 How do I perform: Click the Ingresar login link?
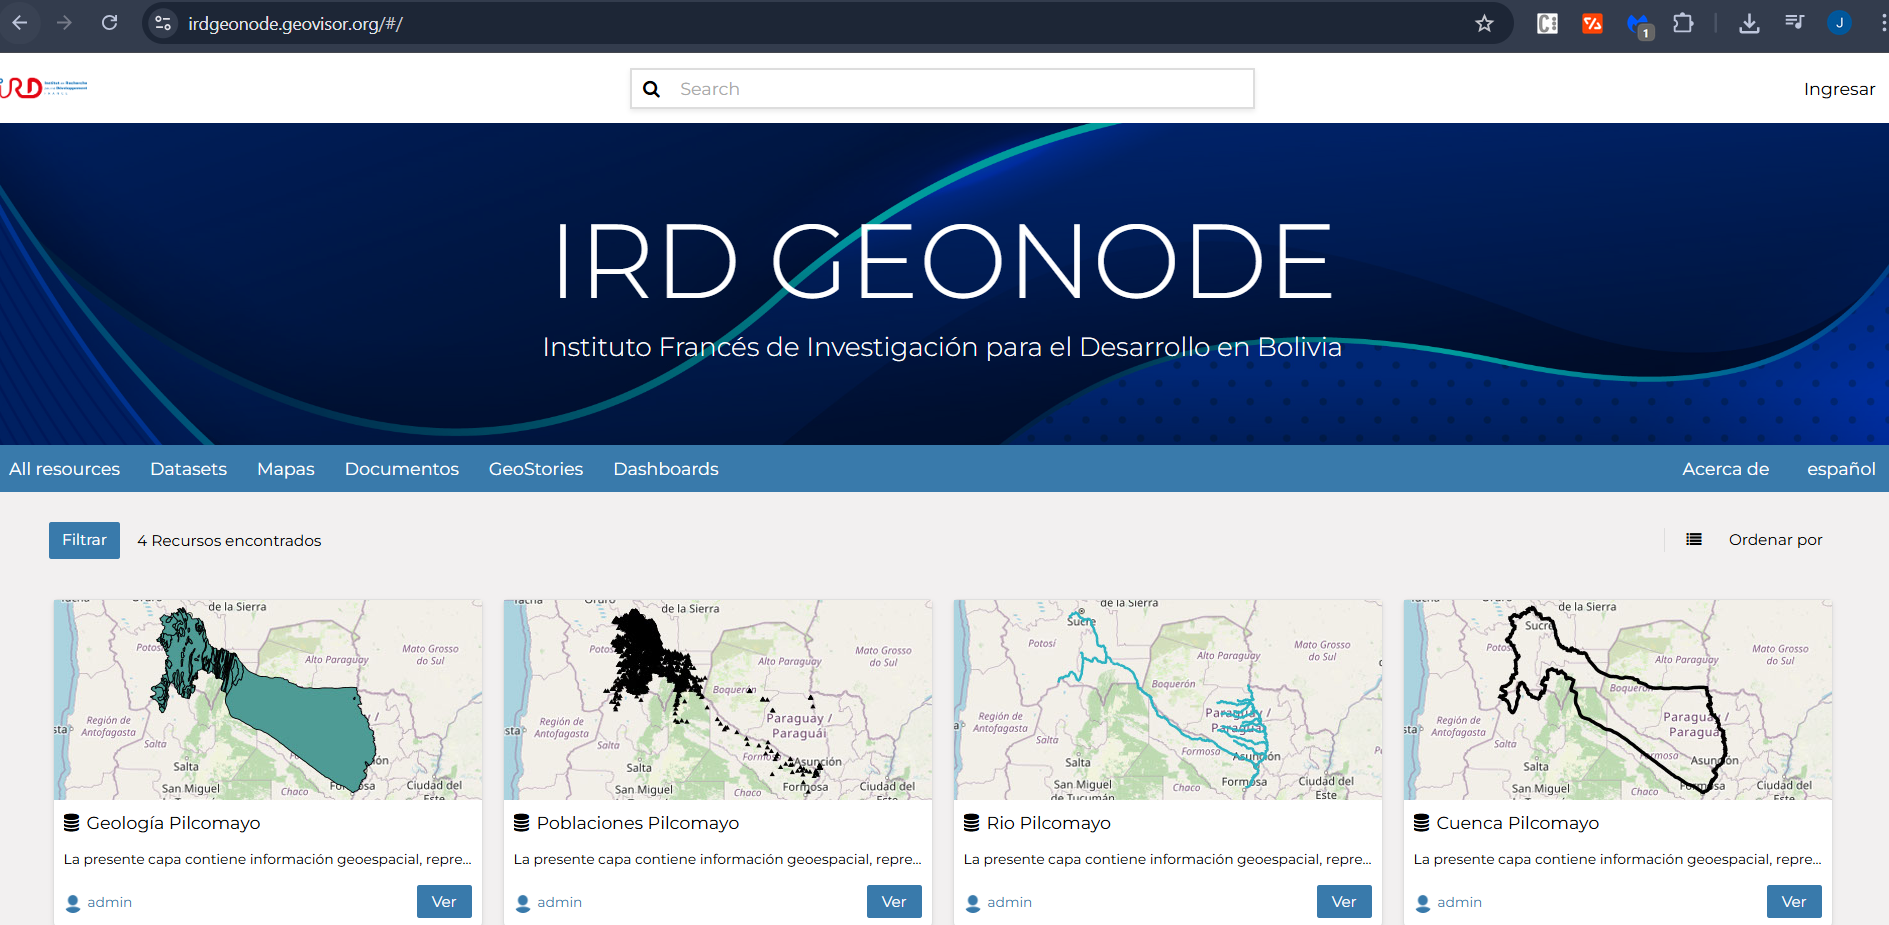1840,88
